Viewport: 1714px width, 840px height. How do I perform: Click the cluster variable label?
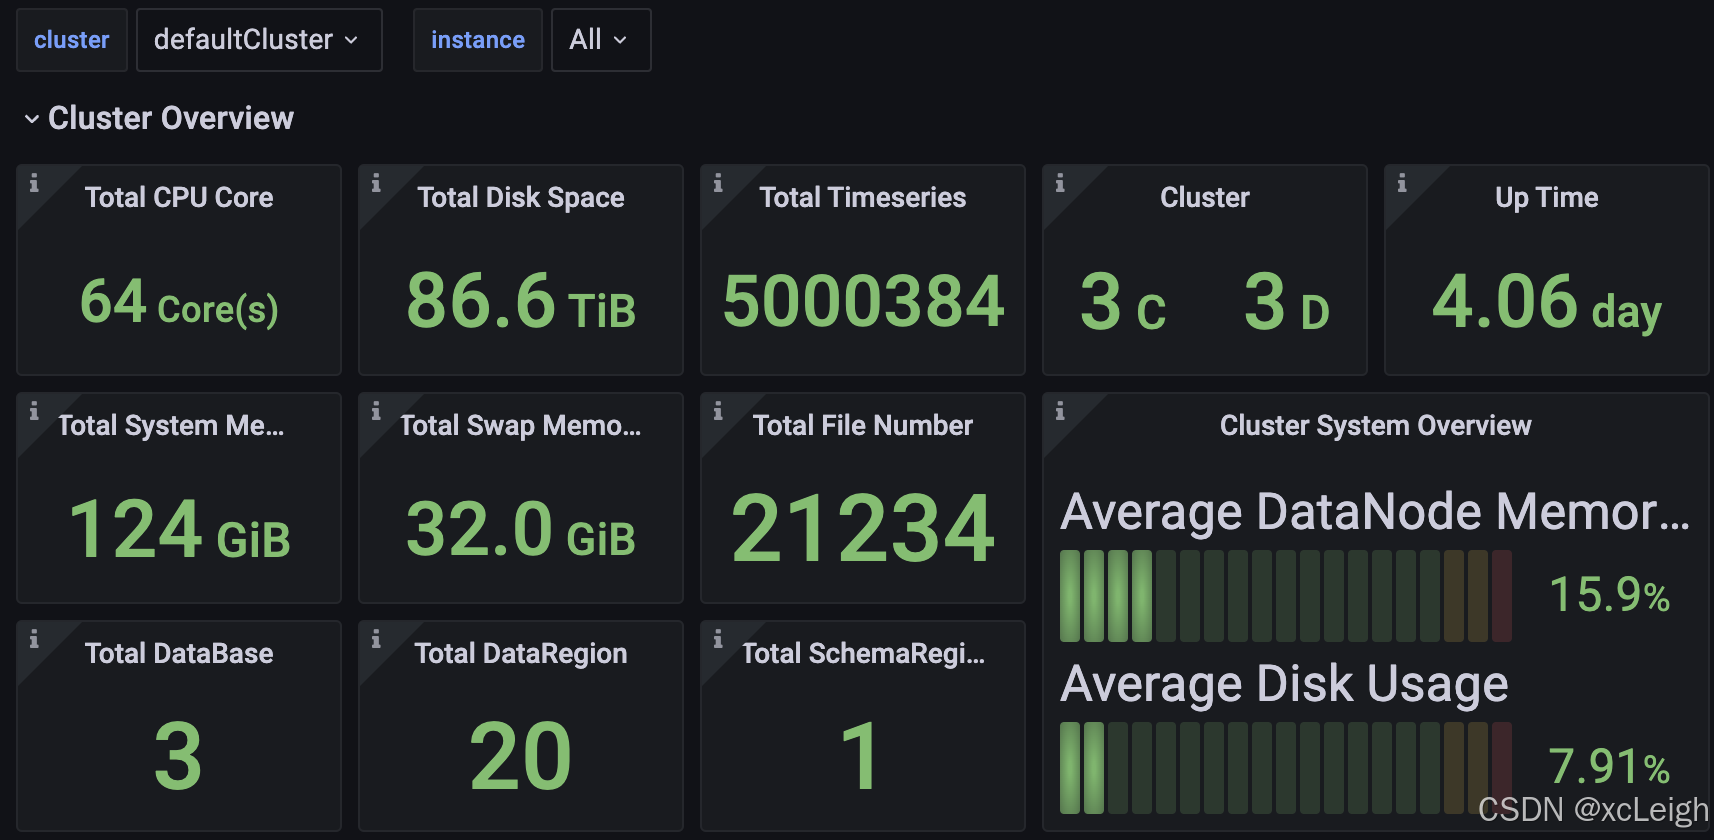point(72,40)
